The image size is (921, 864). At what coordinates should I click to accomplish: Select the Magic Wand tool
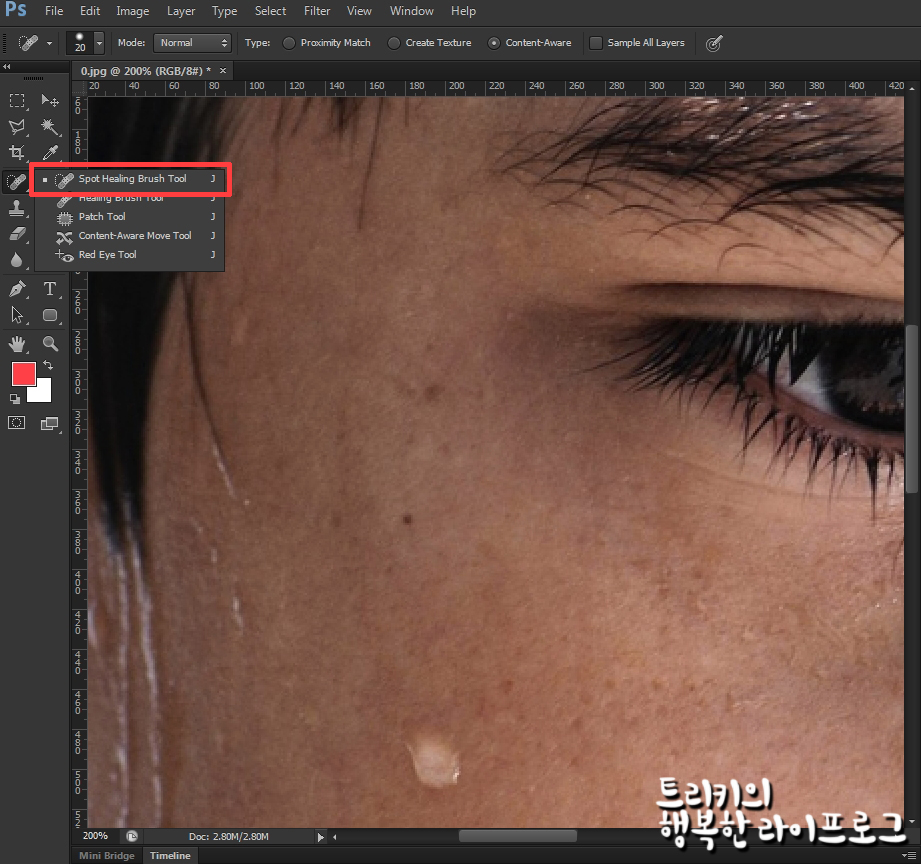pos(49,127)
